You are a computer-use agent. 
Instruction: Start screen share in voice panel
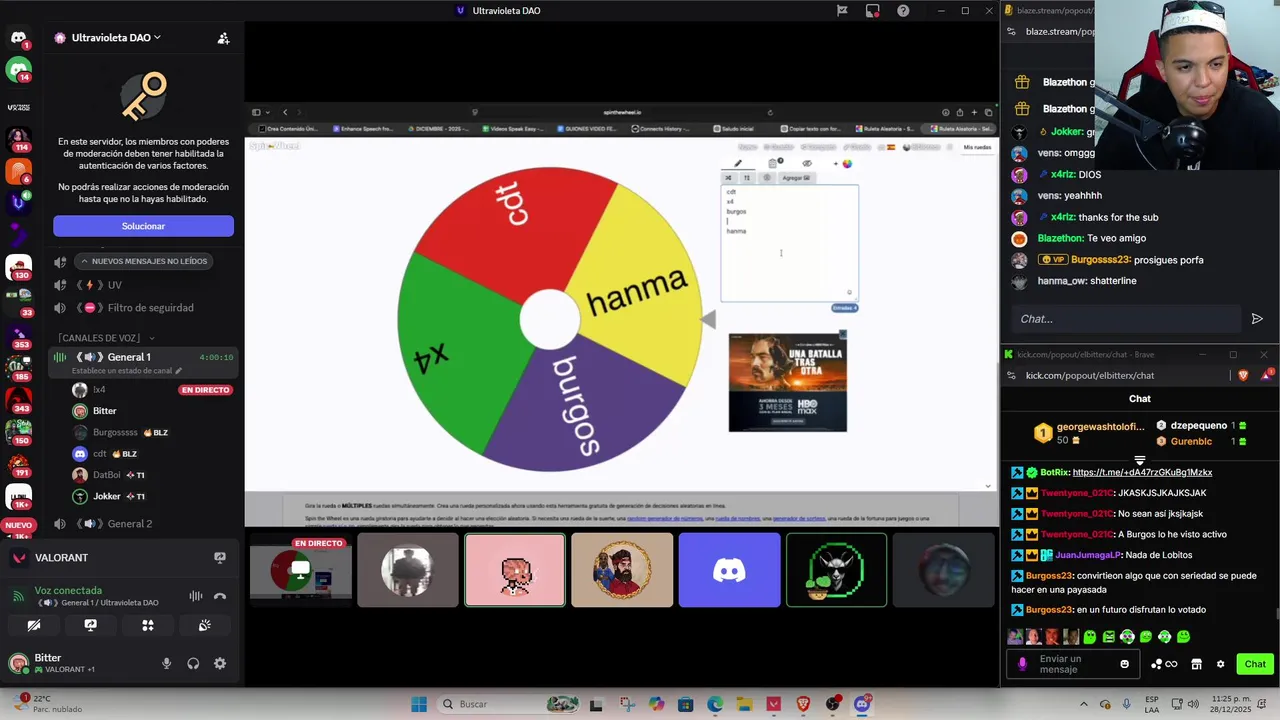click(90, 625)
